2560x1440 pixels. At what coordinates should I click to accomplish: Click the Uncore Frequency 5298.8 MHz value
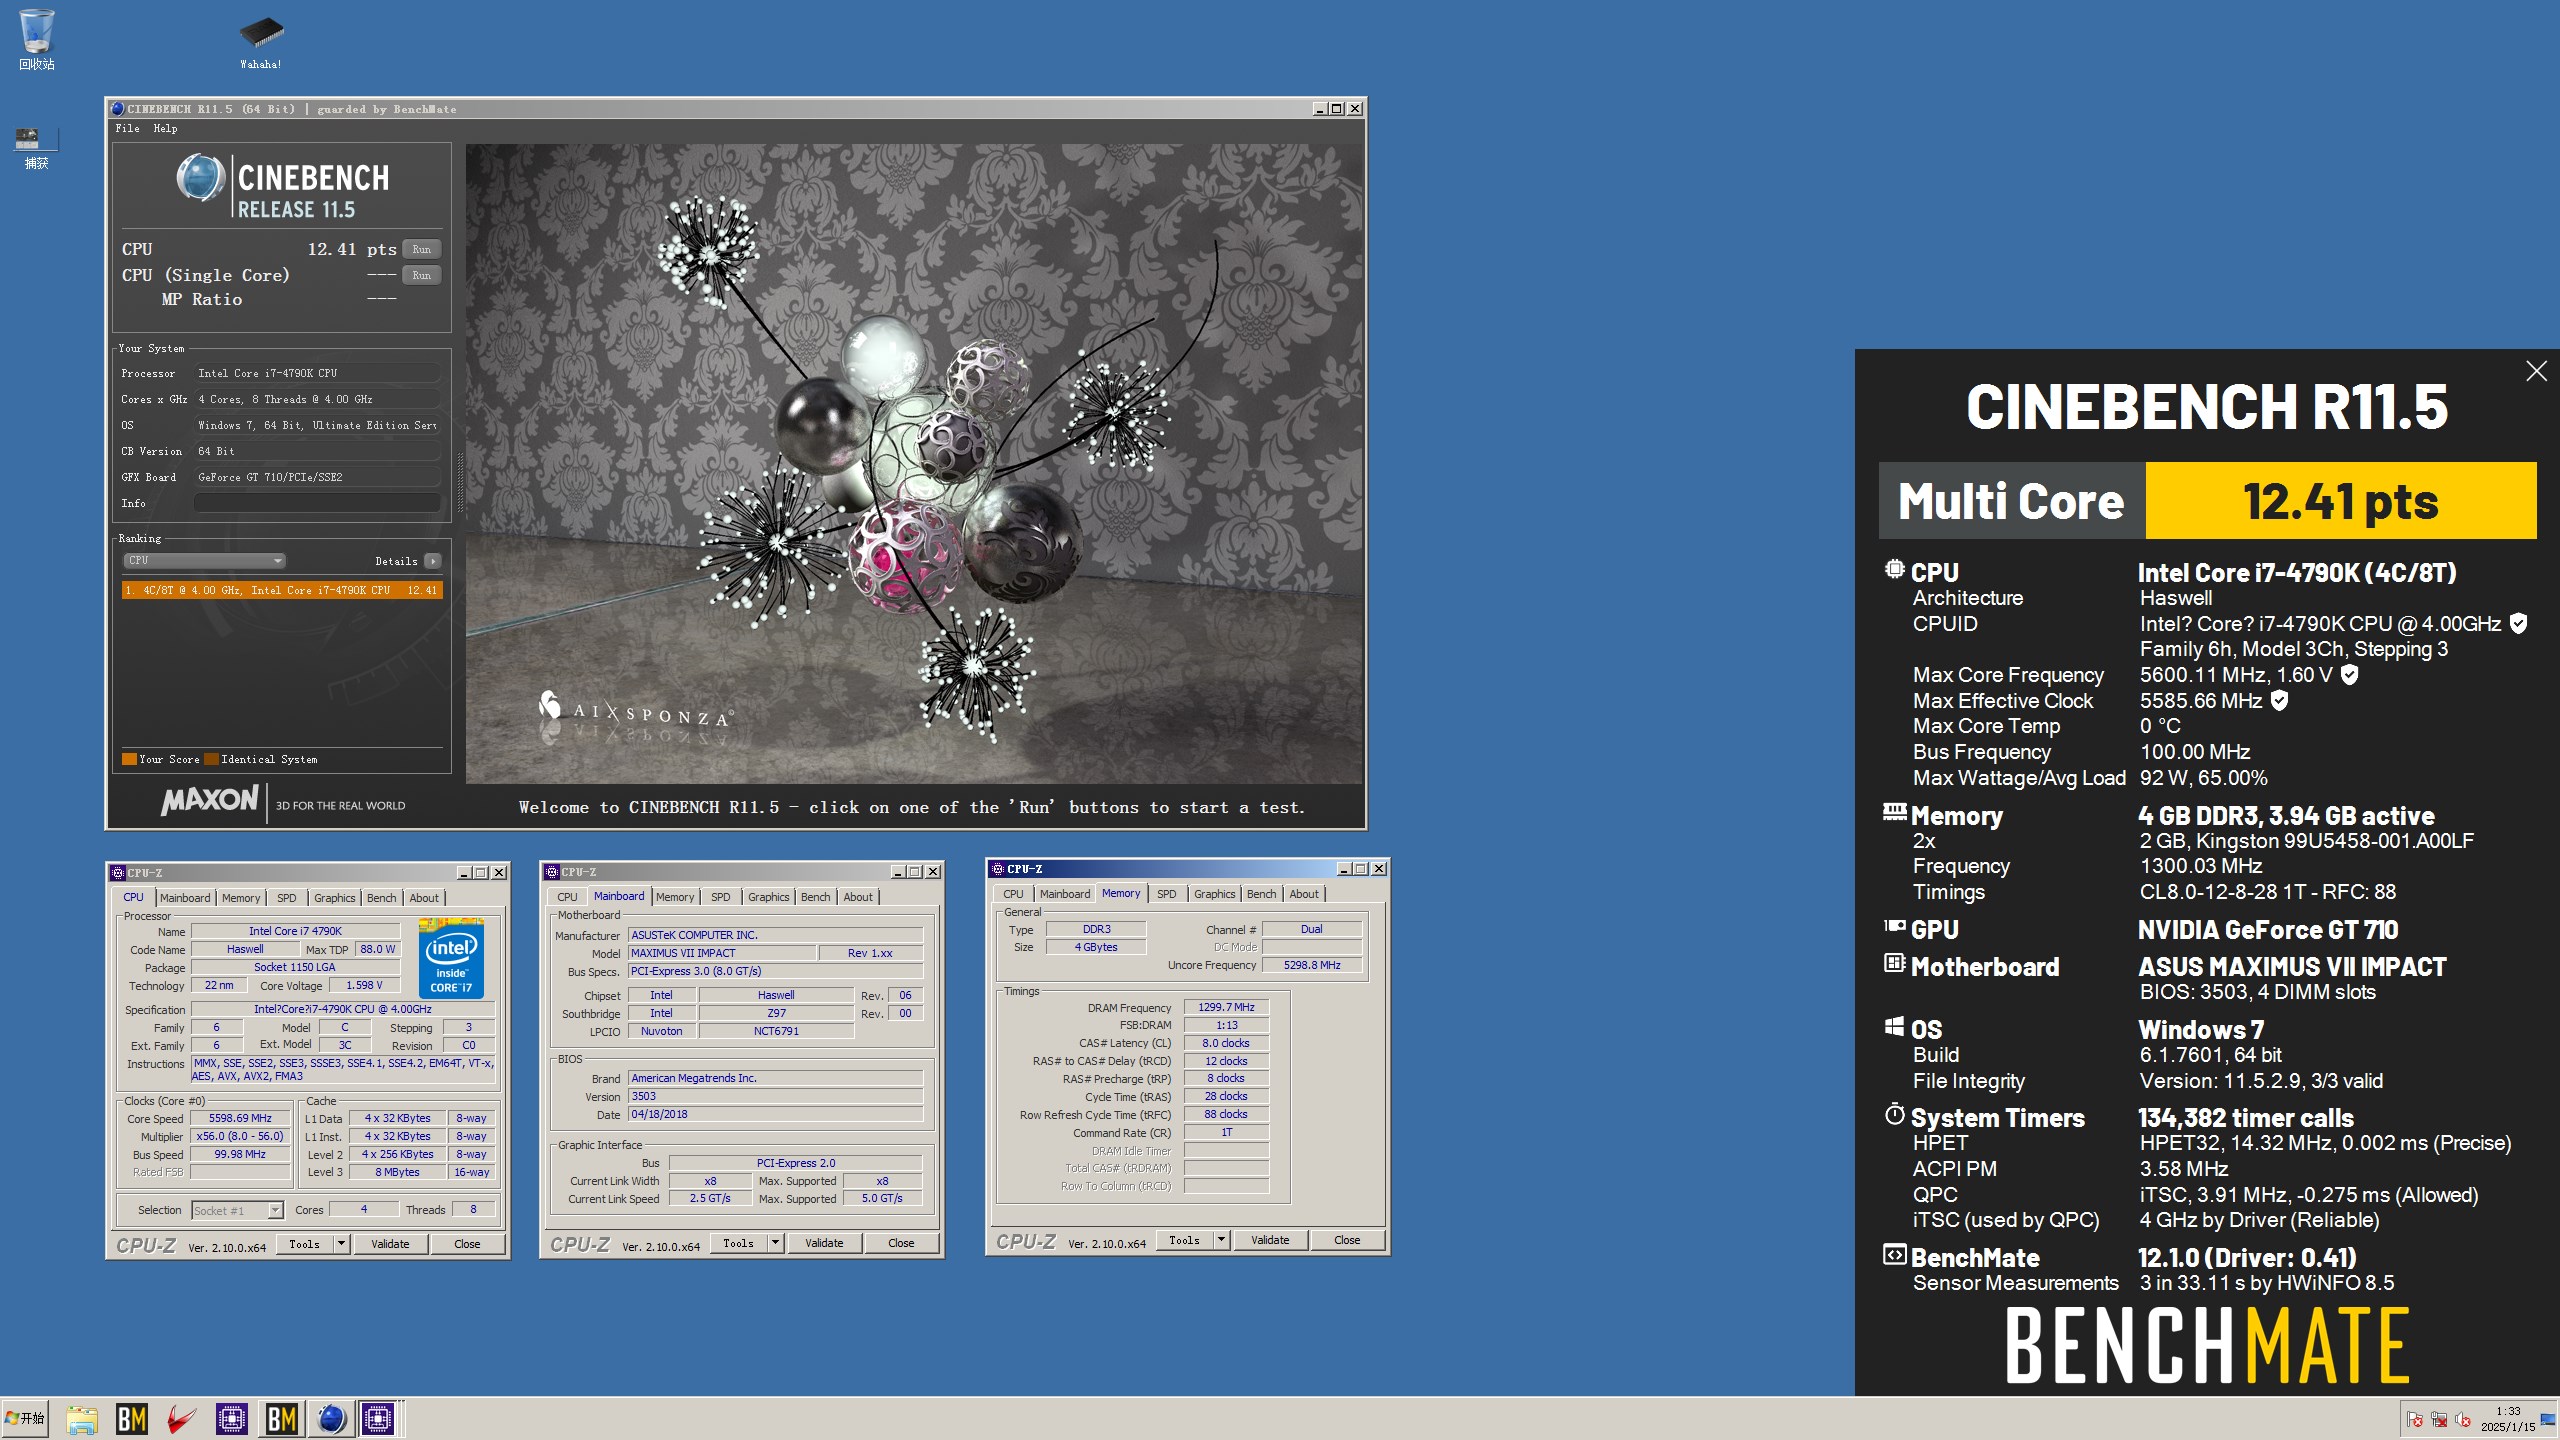pos(1312,965)
